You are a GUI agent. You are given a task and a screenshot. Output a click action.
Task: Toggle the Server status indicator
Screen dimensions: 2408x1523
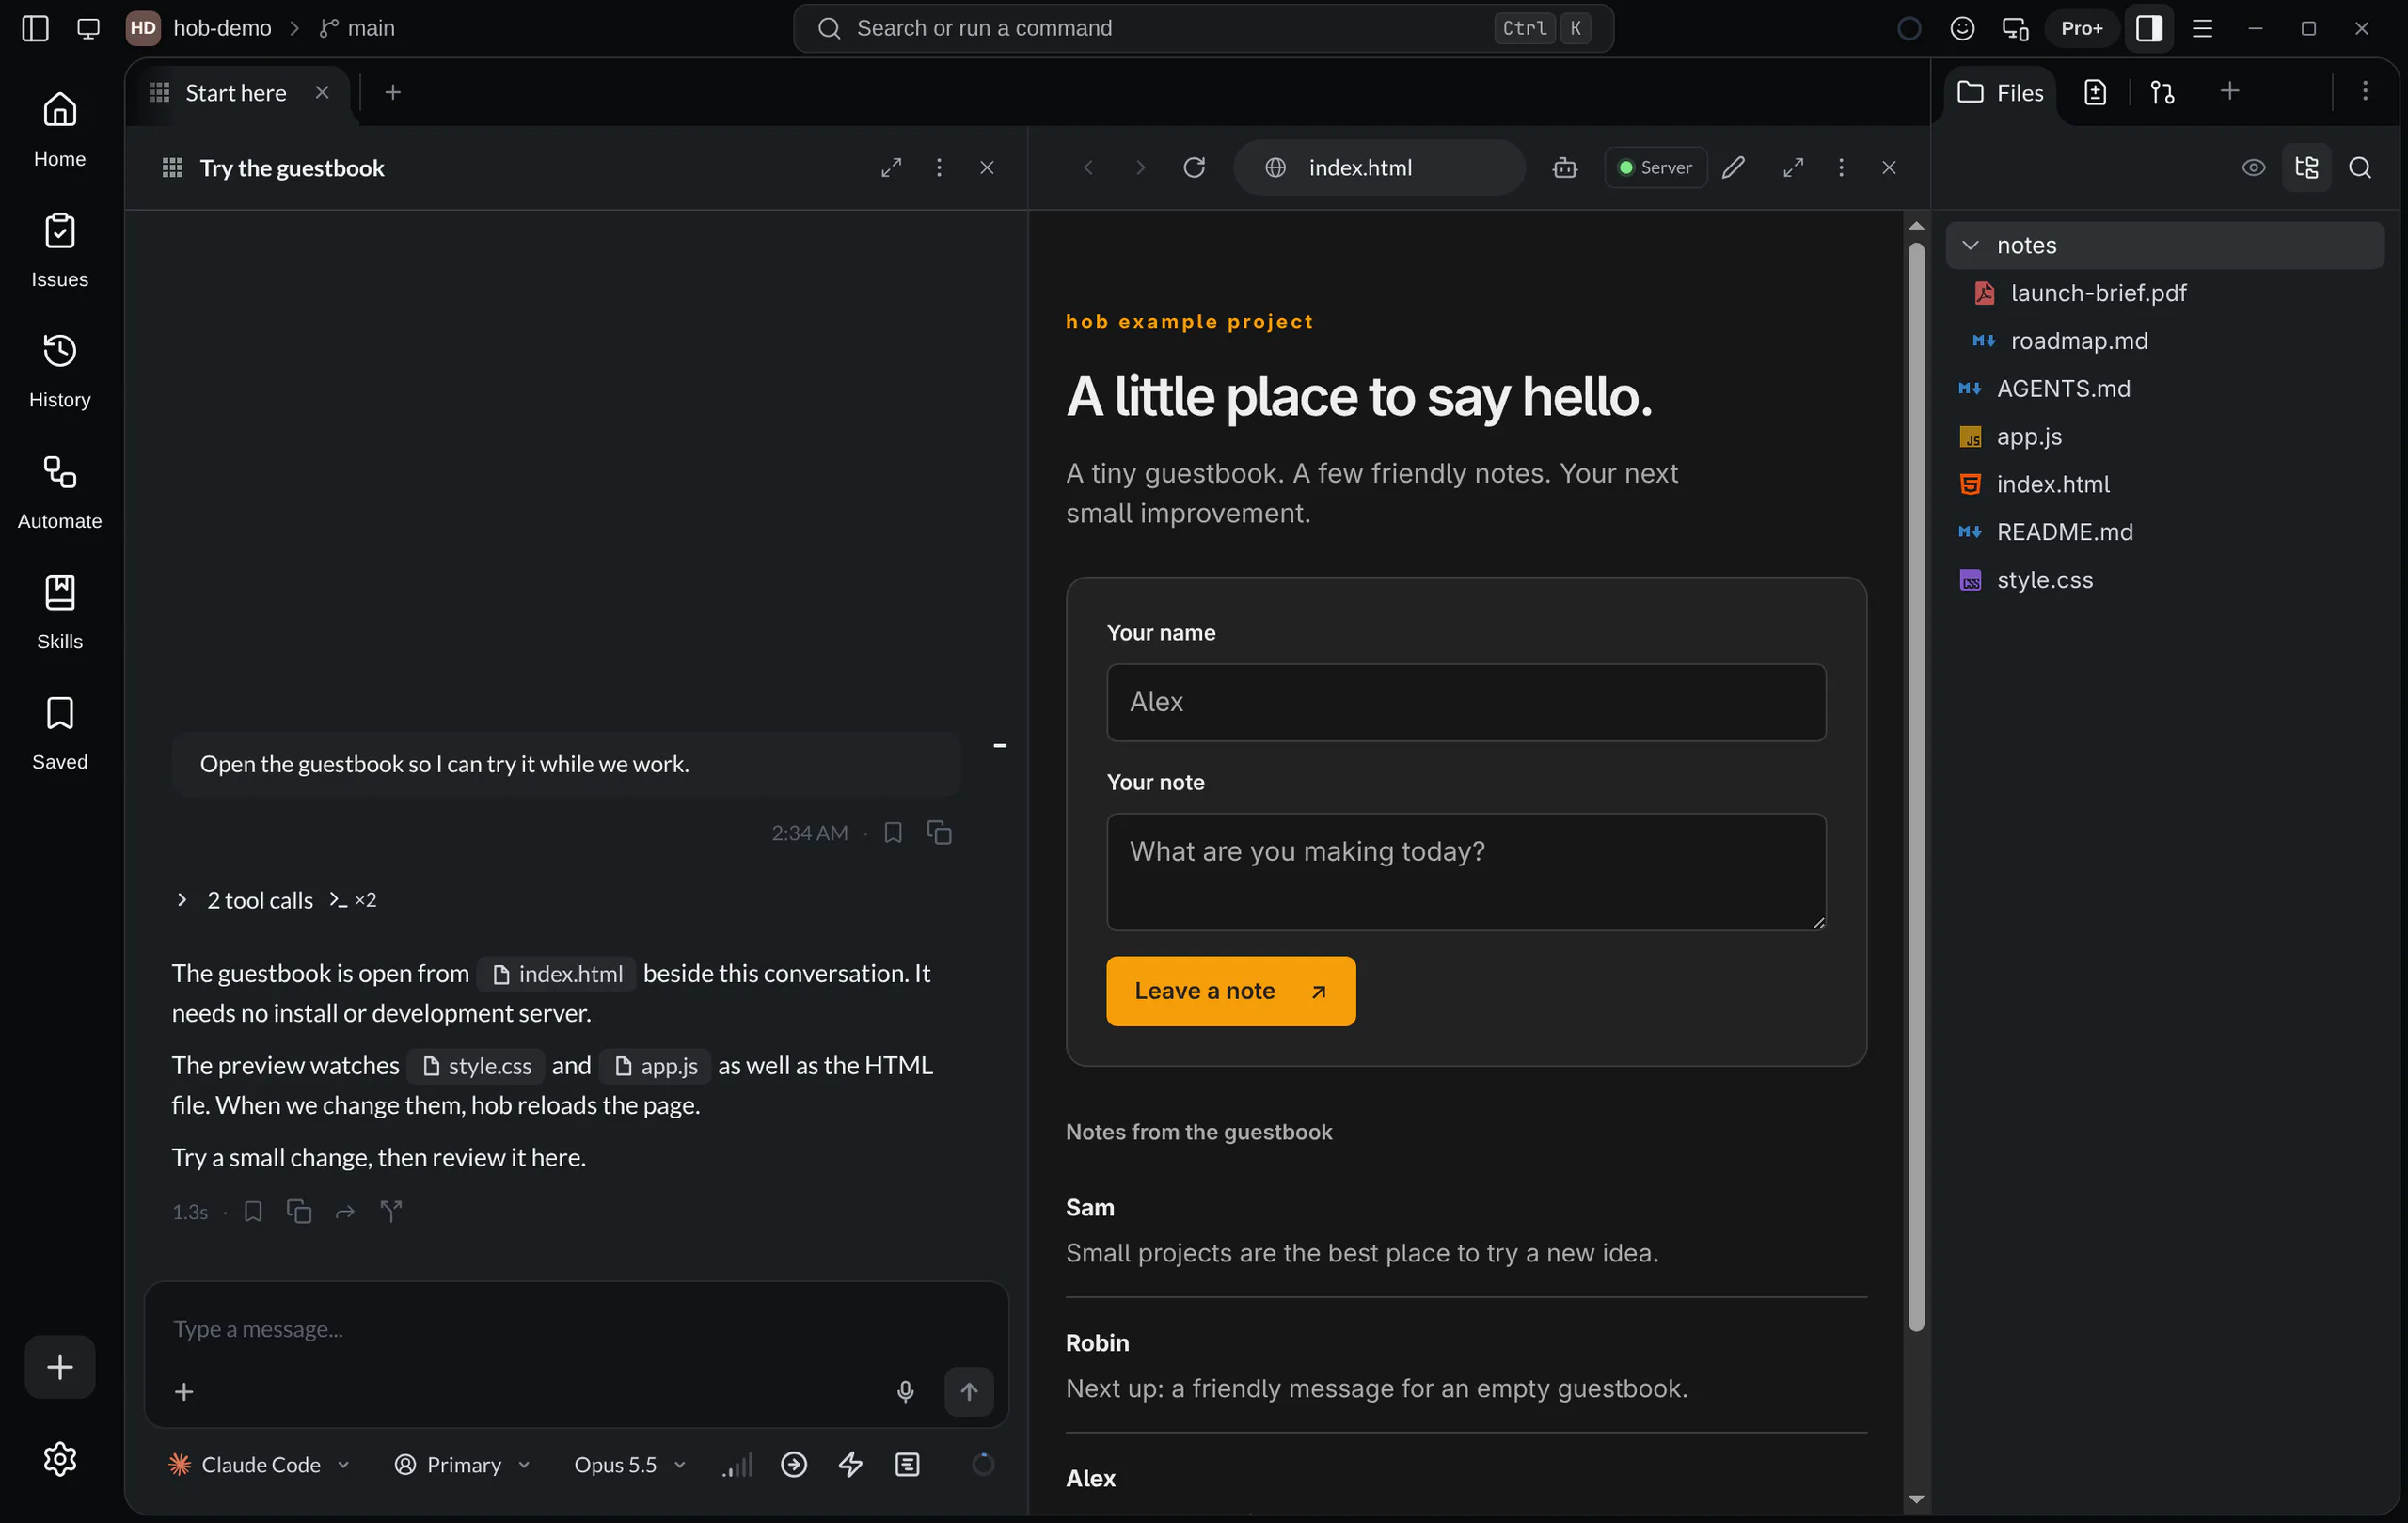[x=1655, y=167]
